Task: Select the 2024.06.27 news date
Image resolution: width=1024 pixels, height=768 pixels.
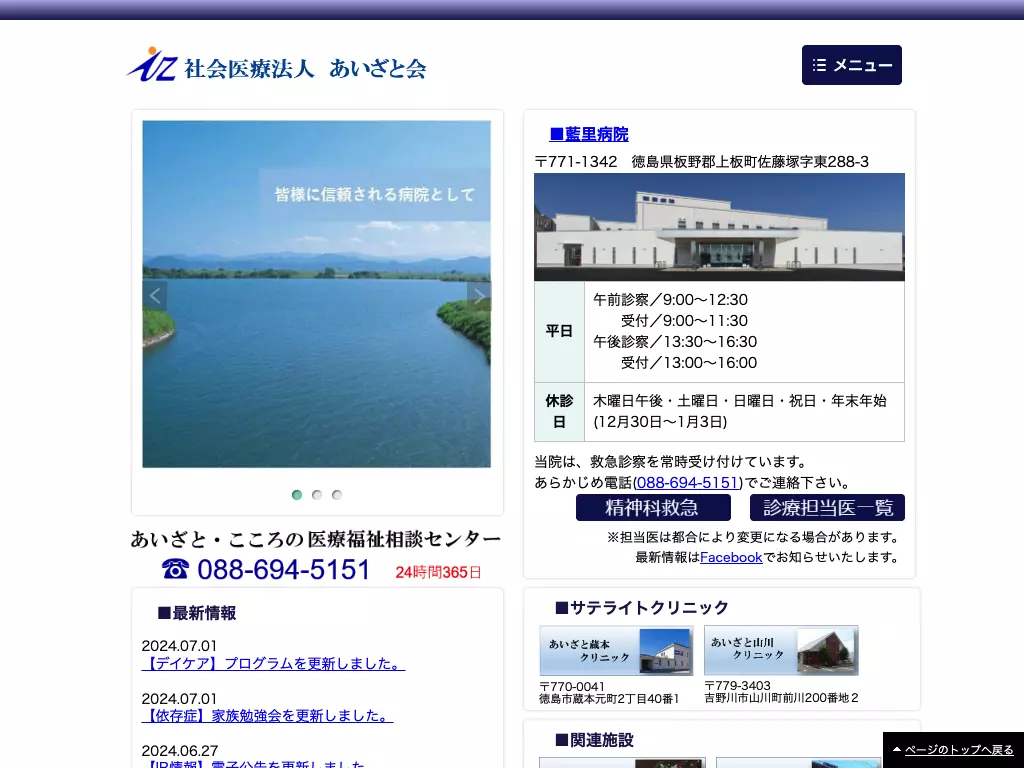Action: pos(180,750)
